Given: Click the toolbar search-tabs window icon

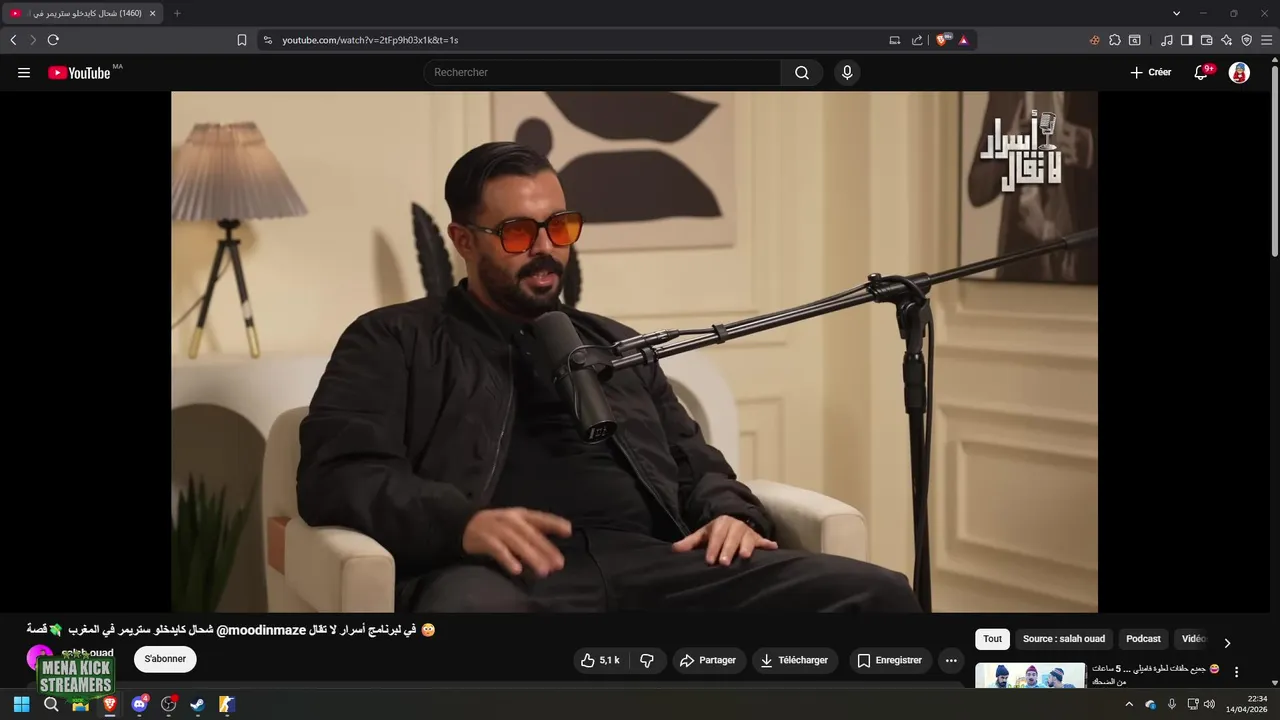Looking at the screenshot, I should [x=1135, y=40].
